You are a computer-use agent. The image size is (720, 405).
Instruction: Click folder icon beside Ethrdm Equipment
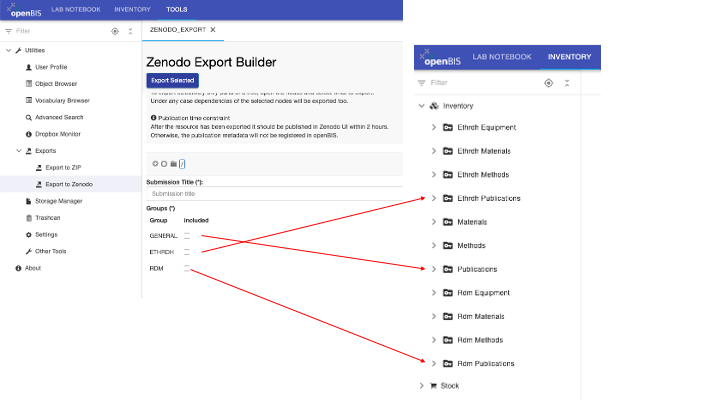(448, 127)
